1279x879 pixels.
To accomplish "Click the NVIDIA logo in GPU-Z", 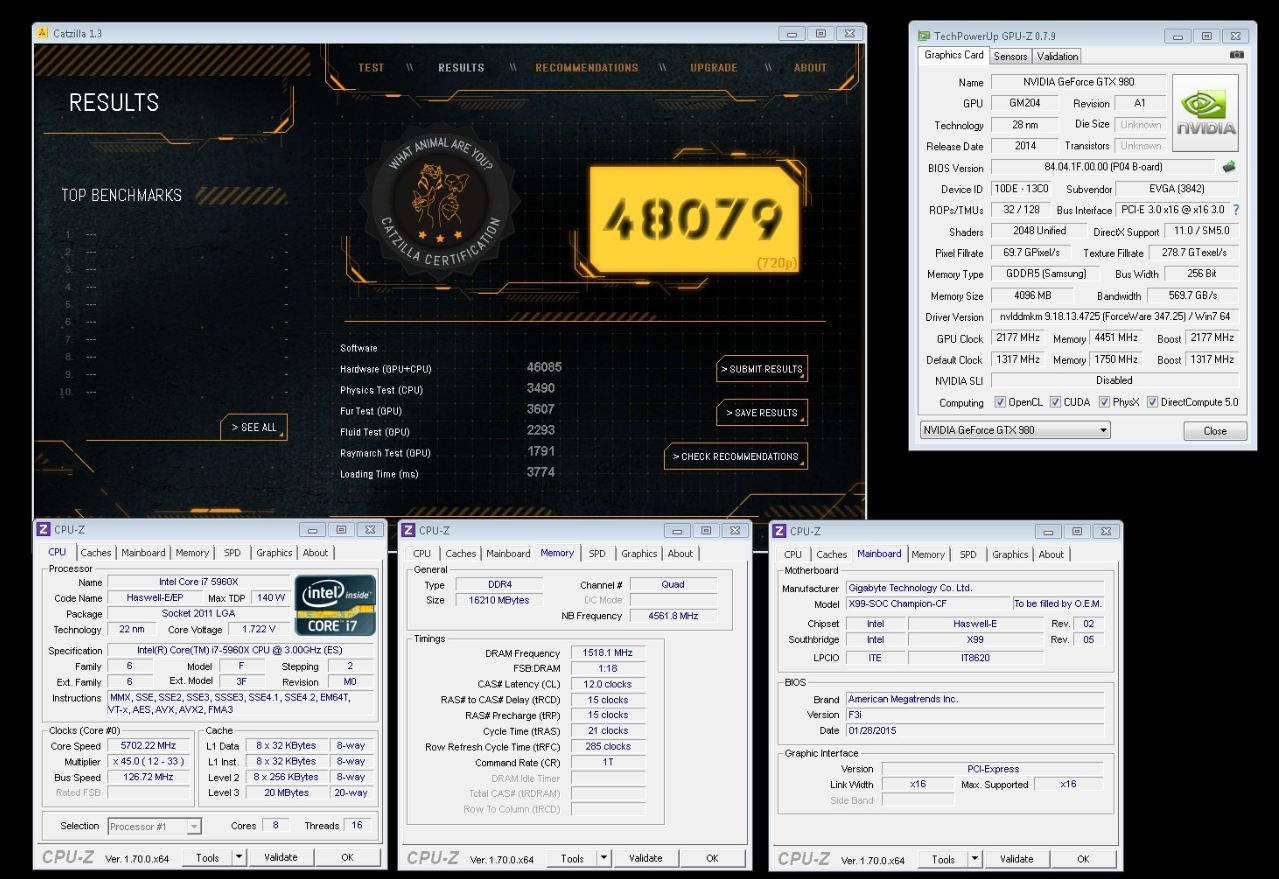I will click(1205, 113).
